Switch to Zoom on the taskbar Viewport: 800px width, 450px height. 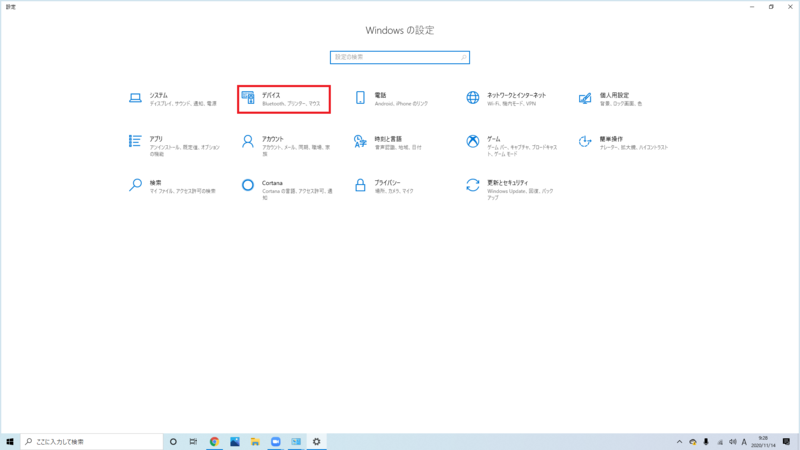point(276,442)
